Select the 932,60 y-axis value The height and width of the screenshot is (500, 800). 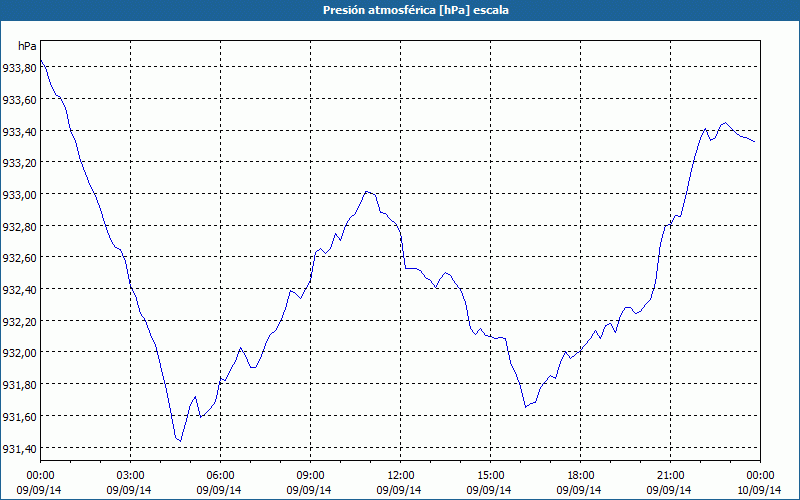pos(19,258)
